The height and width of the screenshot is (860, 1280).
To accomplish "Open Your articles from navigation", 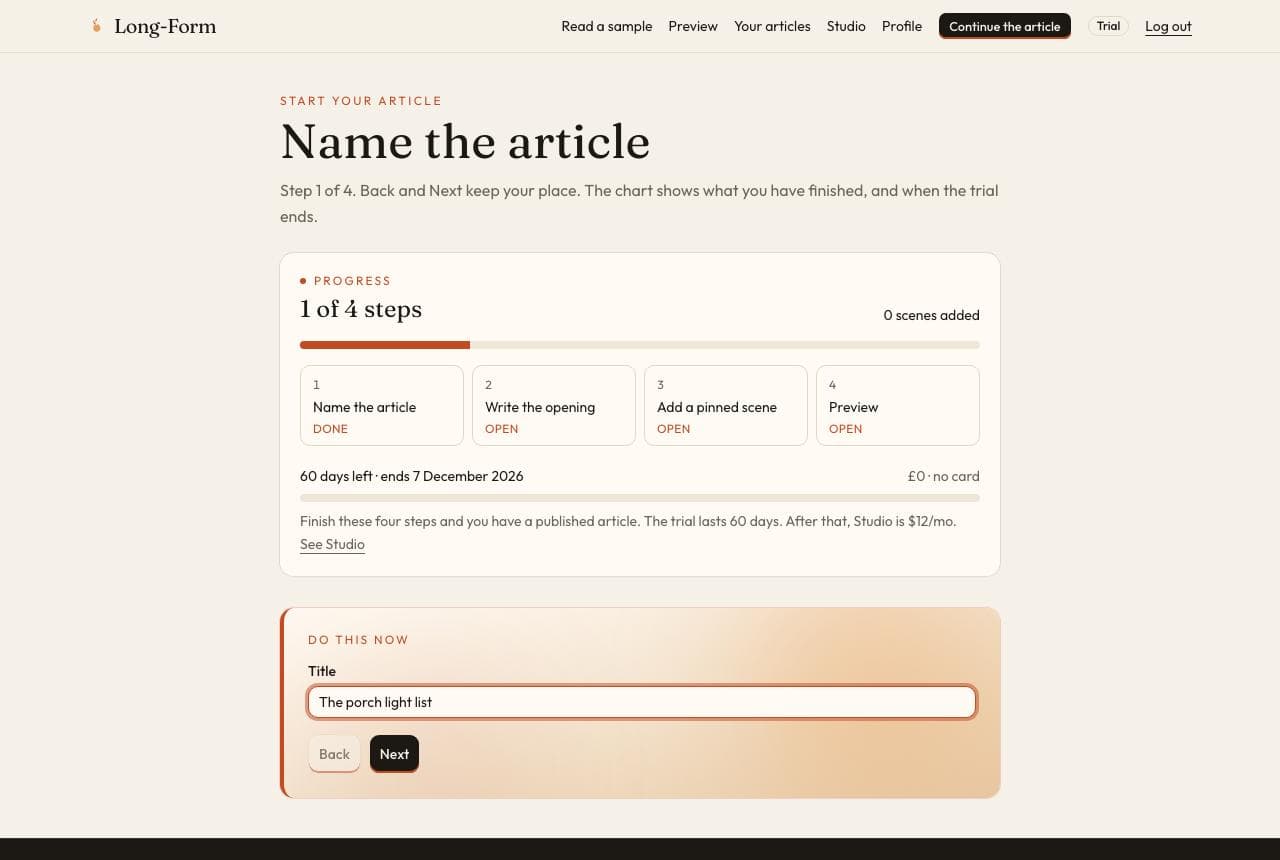I will [x=772, y=26].
